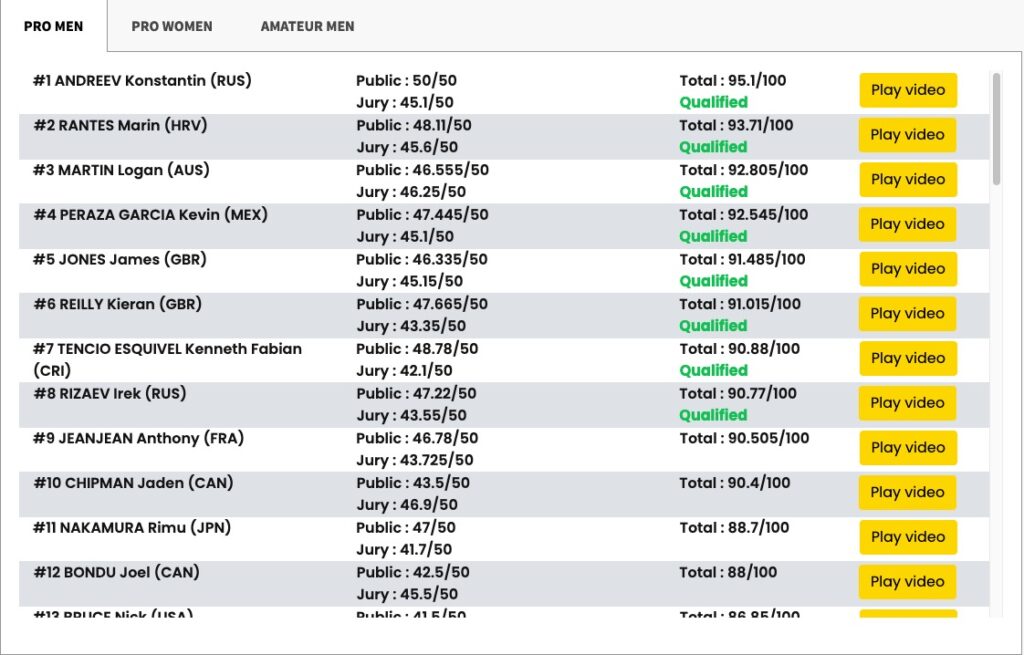Click the #12 BONDU Joel (CAN) row name

[x=116, y=573]
